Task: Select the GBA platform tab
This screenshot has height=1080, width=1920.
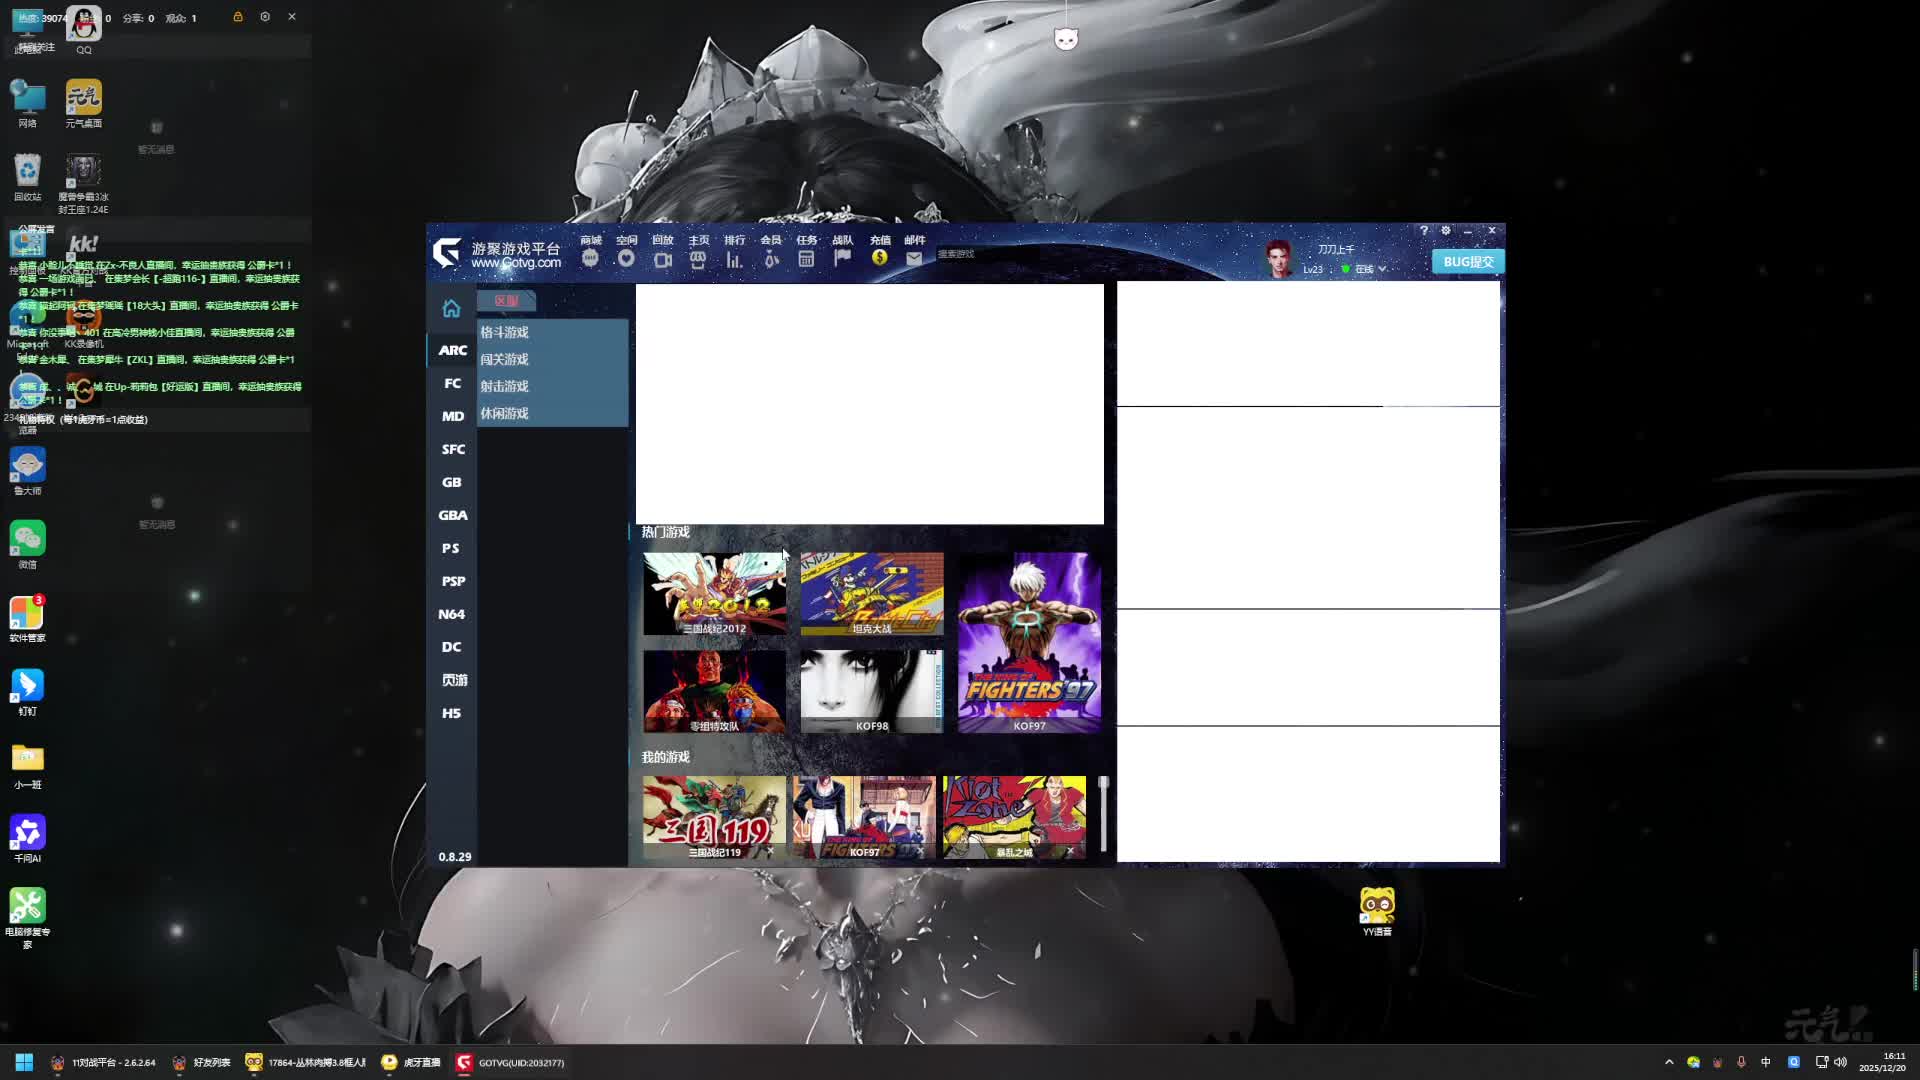Action: 452,515
